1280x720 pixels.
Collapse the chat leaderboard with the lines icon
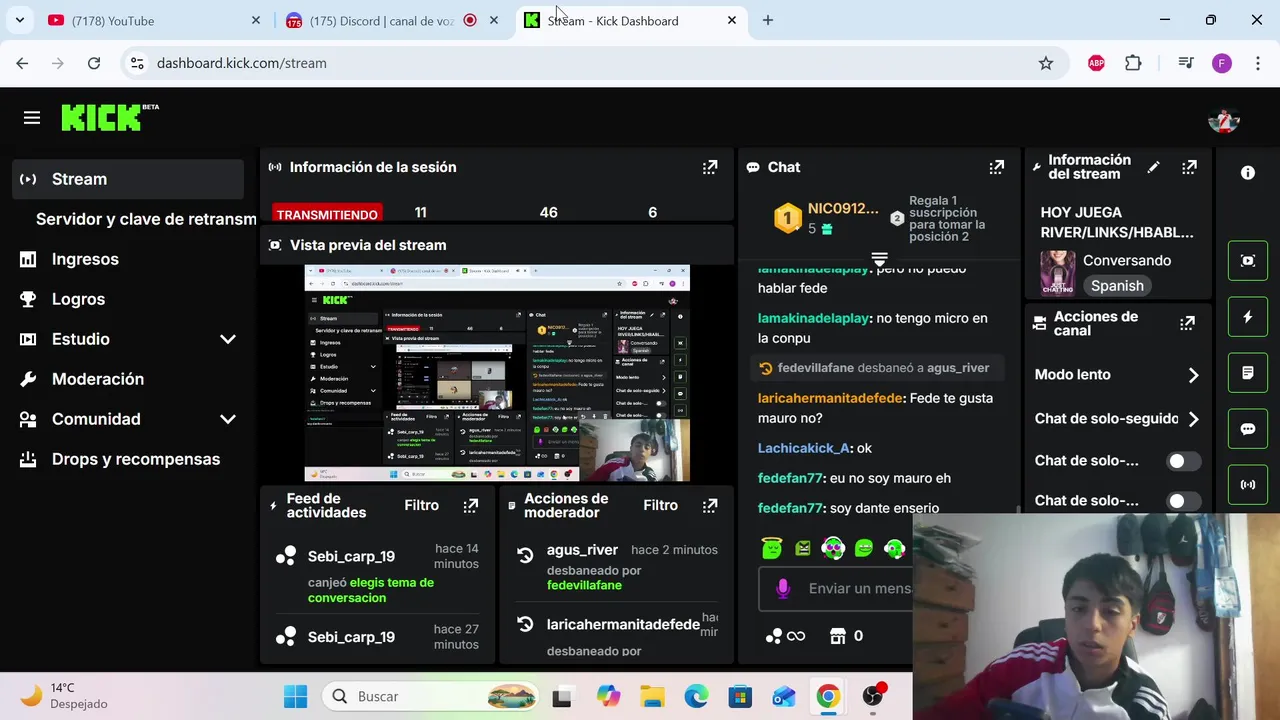pos(880,259)
